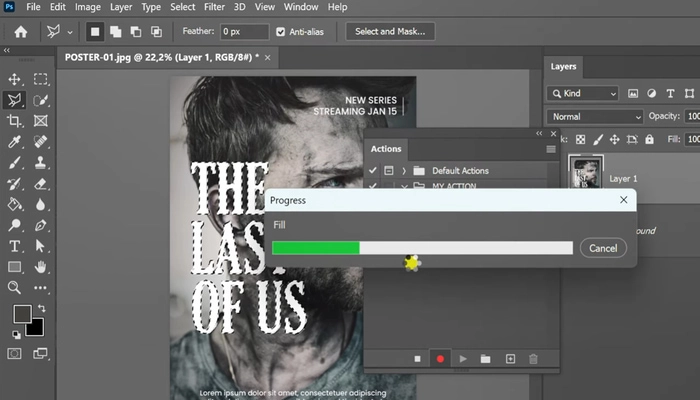The width and height of the screenshot is (700, 400).
Task: Select the Spot Healing Brush tool
Action: pyautogui.click(x=41, y=142)
